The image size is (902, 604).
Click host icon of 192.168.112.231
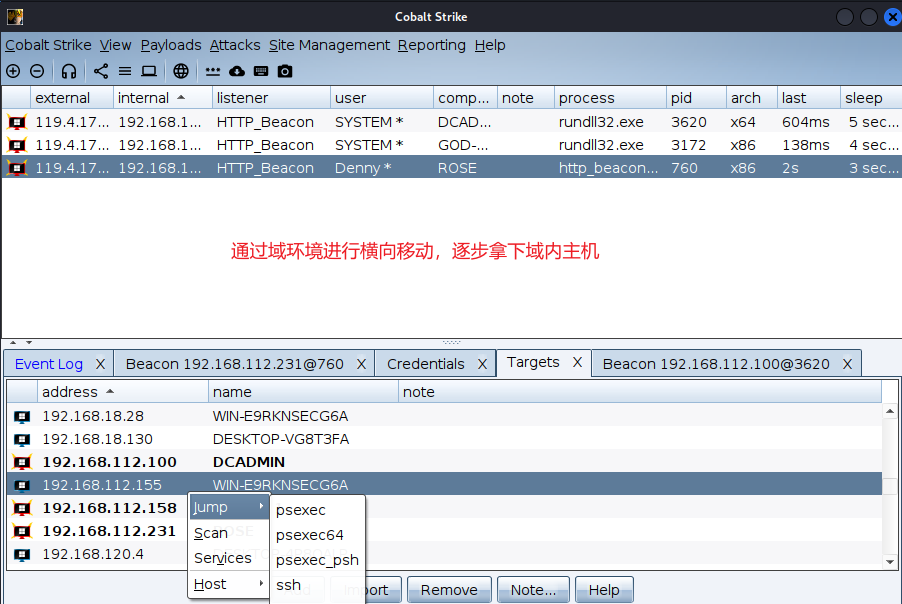point(22,531)
